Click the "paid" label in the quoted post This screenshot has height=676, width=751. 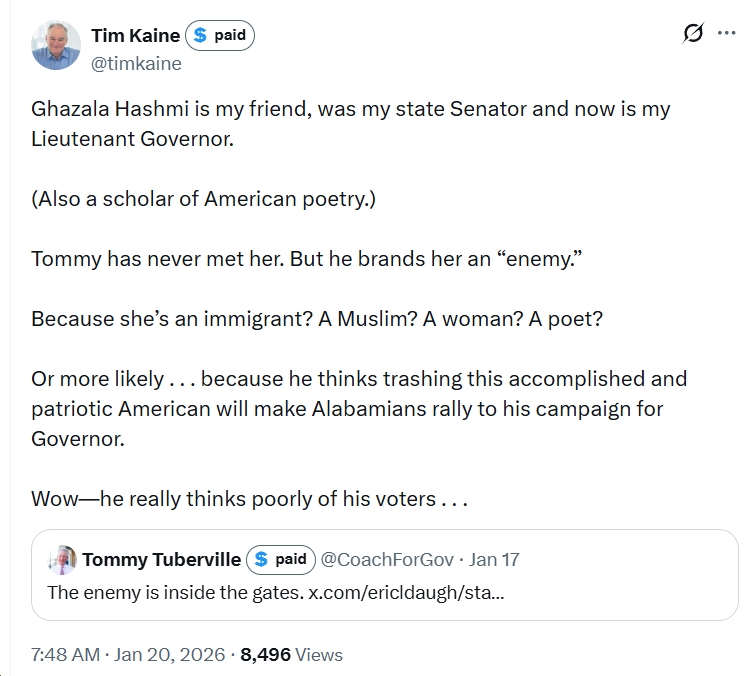(291, 559)
